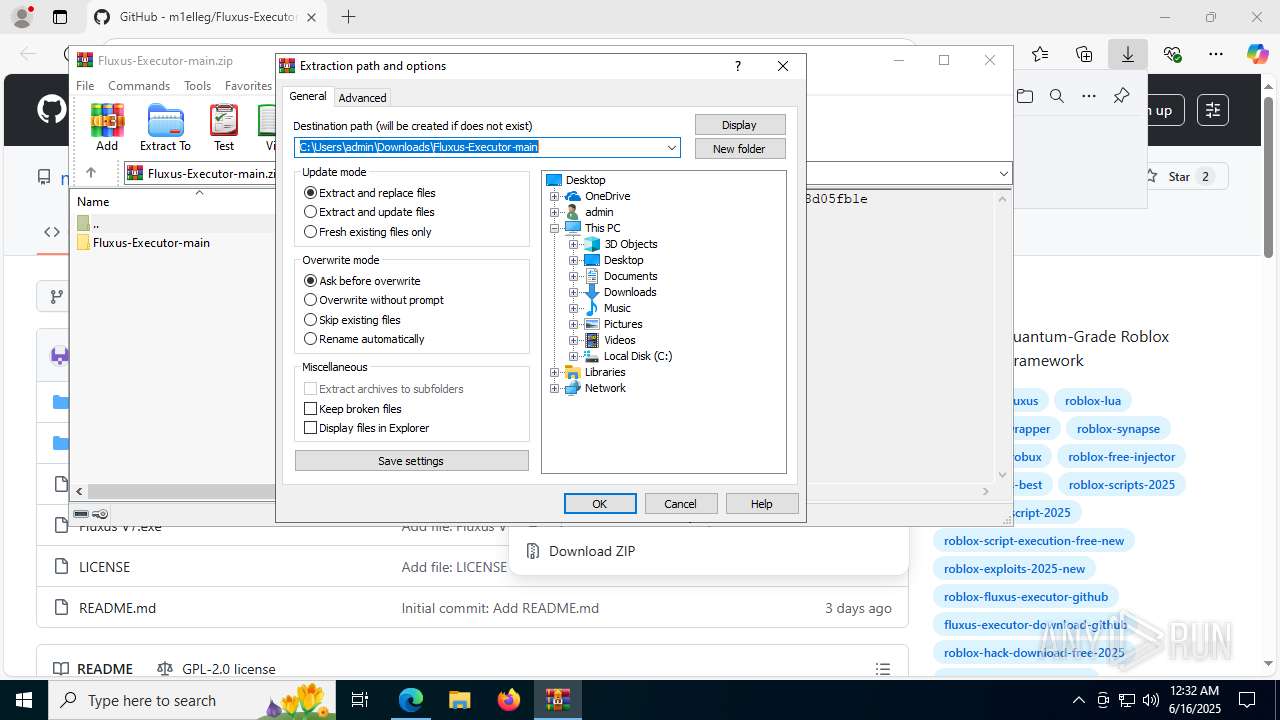The height and width of the screenshot is (720, 1280).
Task: Open the WinRAR Commands menu
Action: click(x=139, y=86)
